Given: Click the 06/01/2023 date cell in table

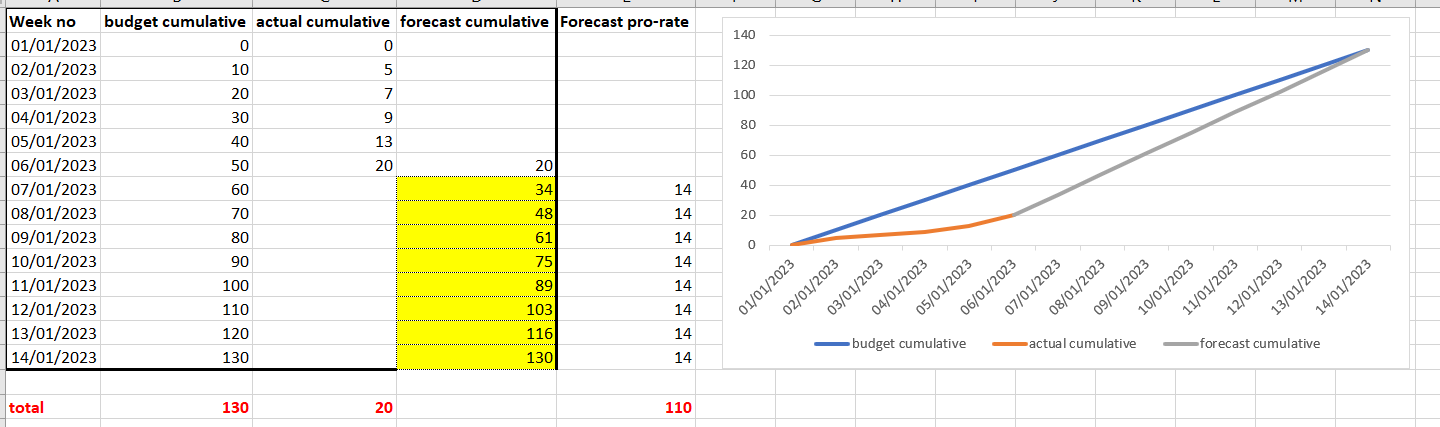Looking at the screenshot, I should pyautogui.click(x=53, y=165).
